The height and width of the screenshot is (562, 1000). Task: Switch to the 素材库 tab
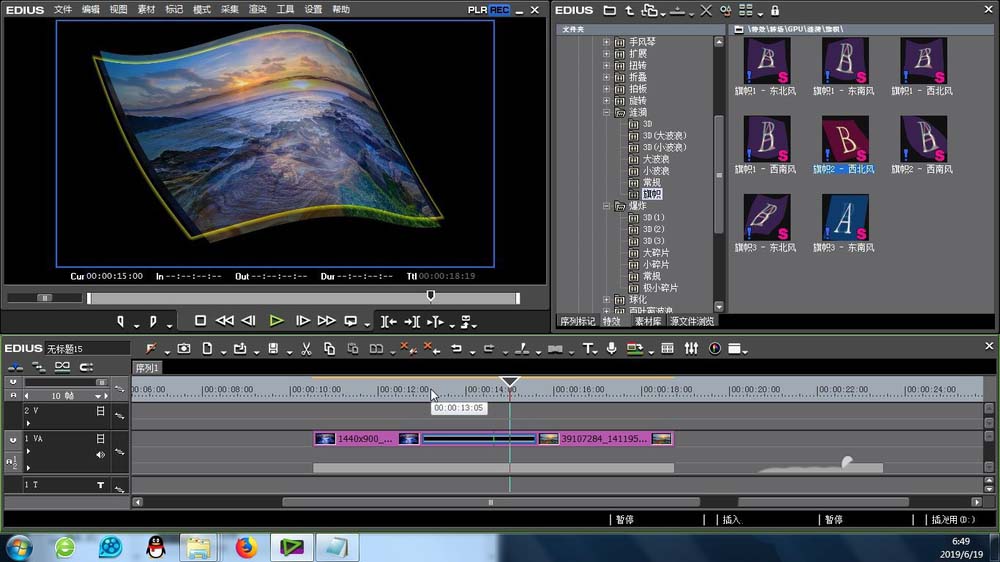pos(647,322)
